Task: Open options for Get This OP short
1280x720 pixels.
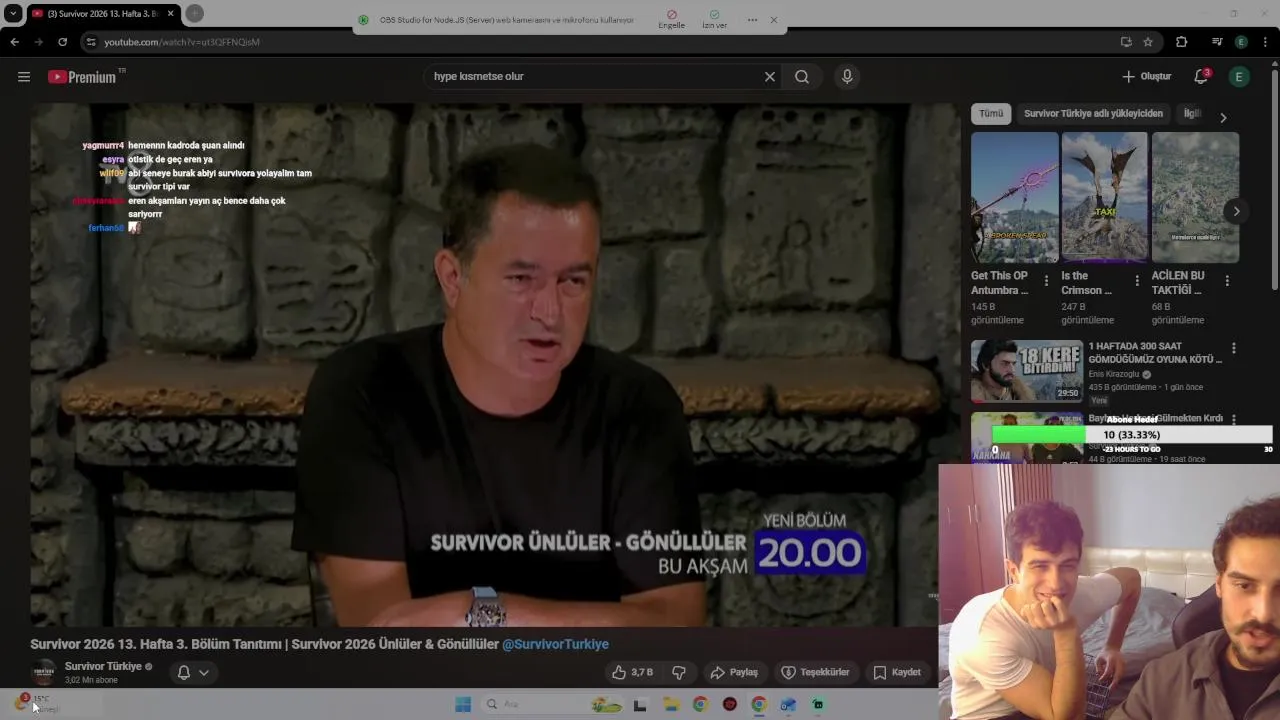Action: click(x=1046, y=281)
